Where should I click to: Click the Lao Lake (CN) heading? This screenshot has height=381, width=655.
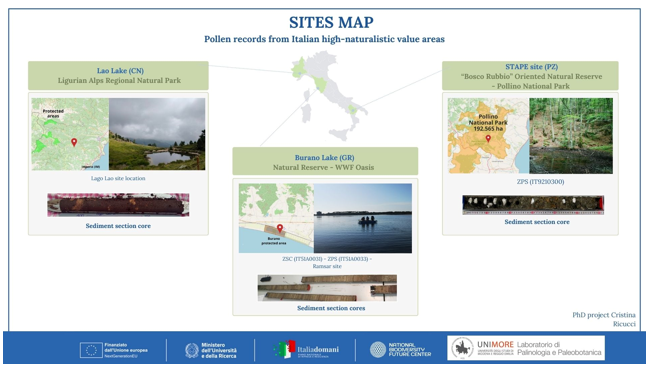(x=120, y=71)
